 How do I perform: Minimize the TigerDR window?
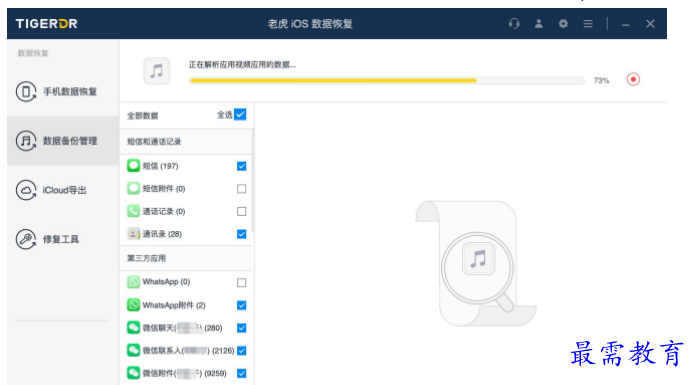point(625,25)
